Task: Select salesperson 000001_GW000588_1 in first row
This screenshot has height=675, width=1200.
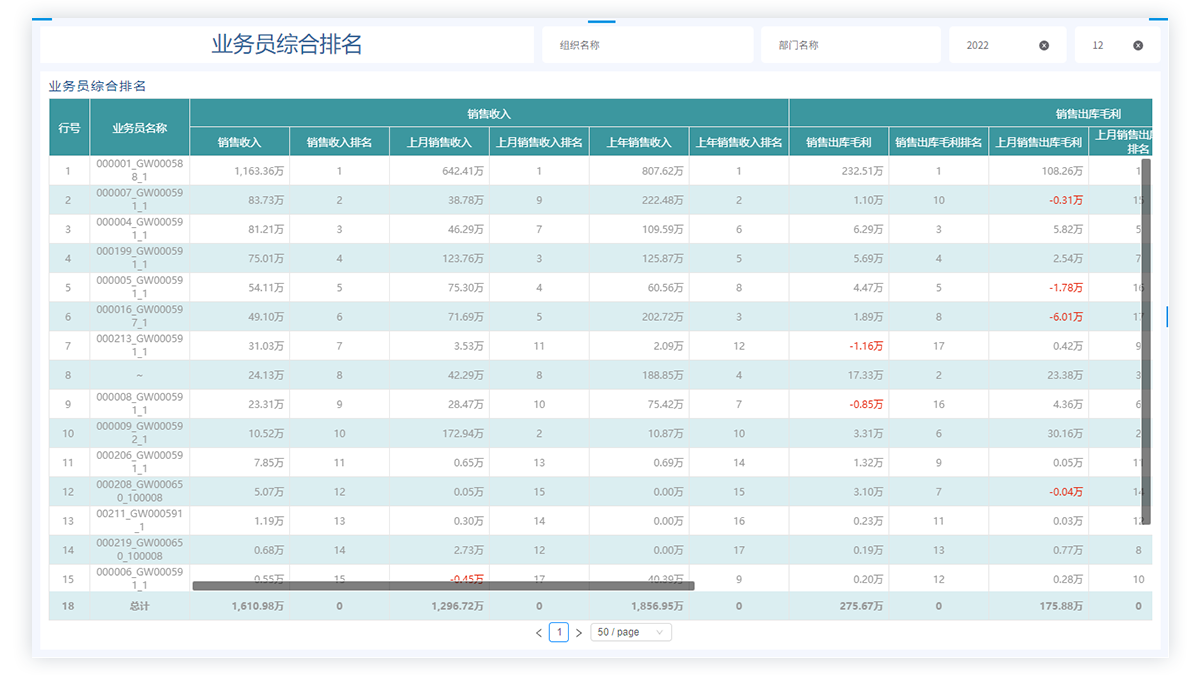Action: pos(139,171)
